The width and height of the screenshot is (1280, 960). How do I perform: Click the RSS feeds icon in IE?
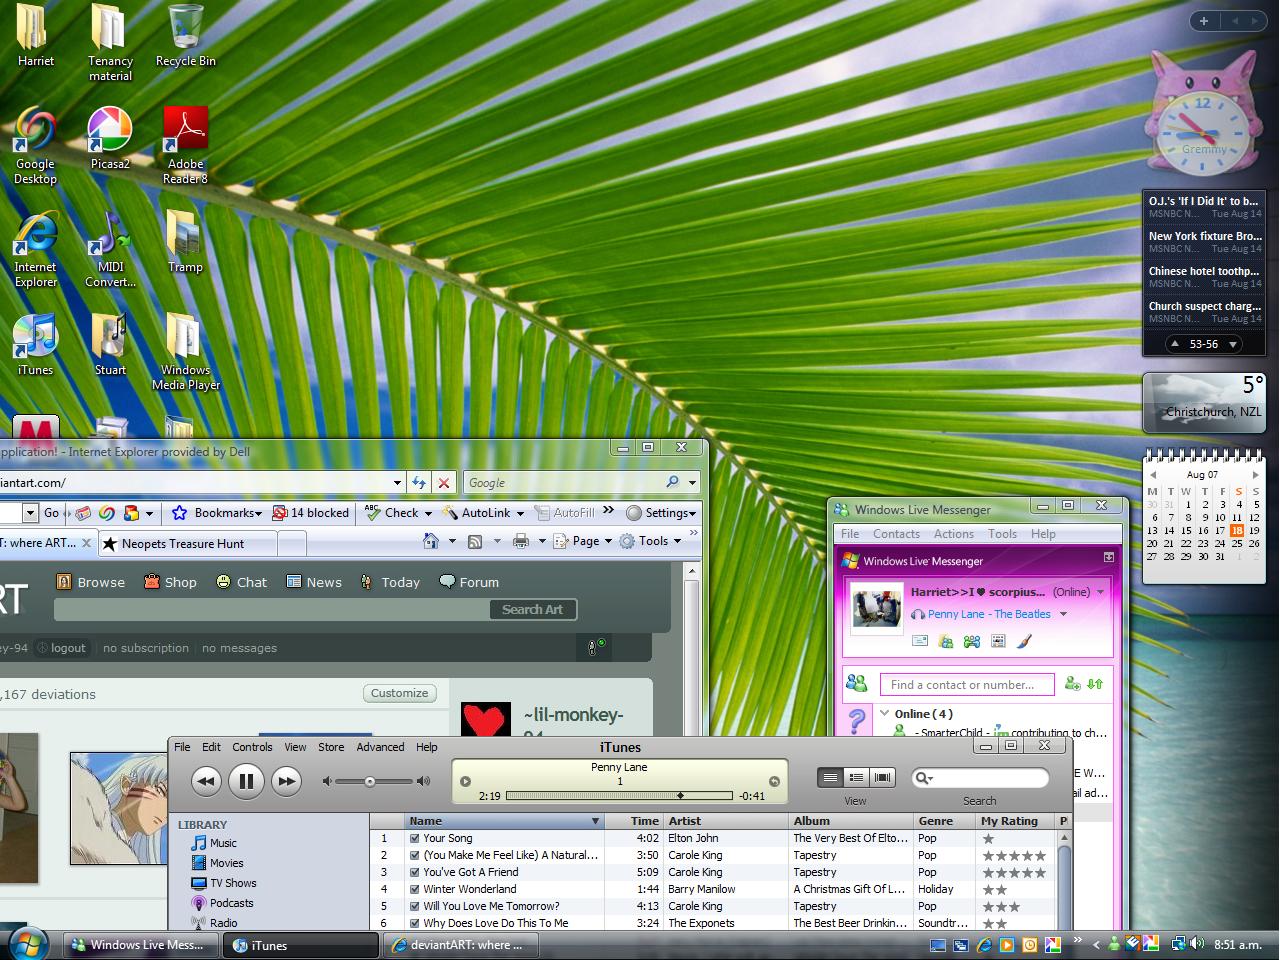pos(475,541)
